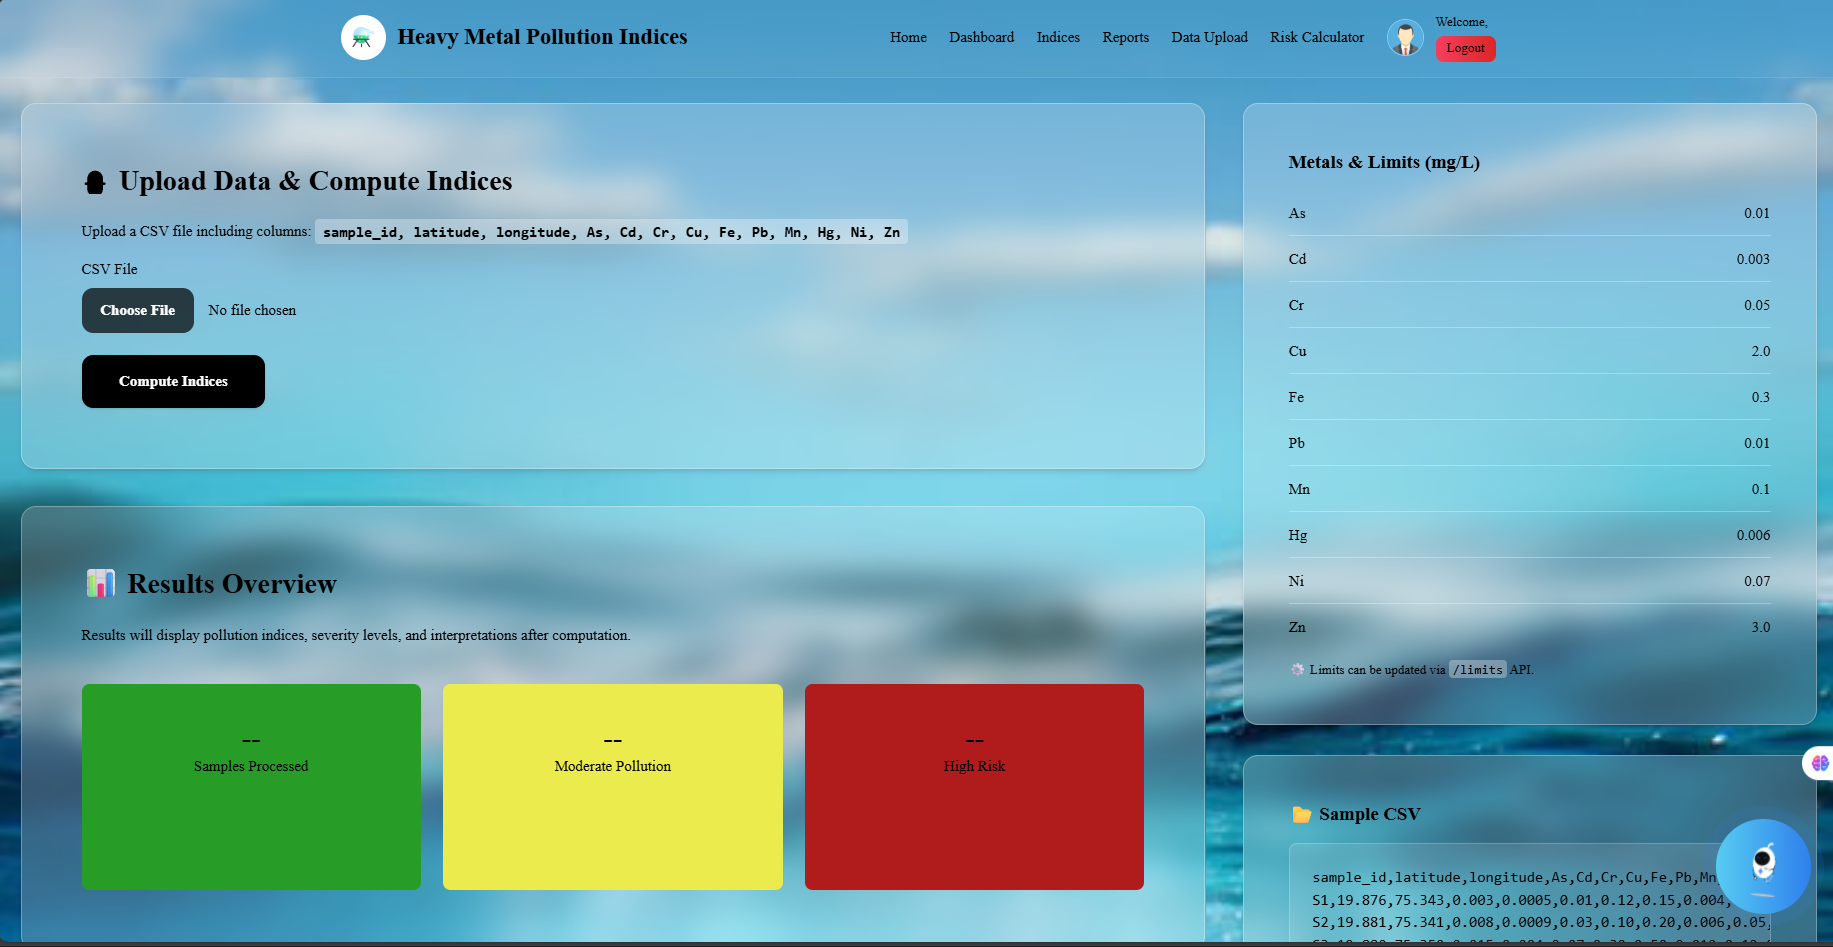The image size is (1833, 947).
Task: Open the user avatar profile icon
Action: tap(1405, 36)
